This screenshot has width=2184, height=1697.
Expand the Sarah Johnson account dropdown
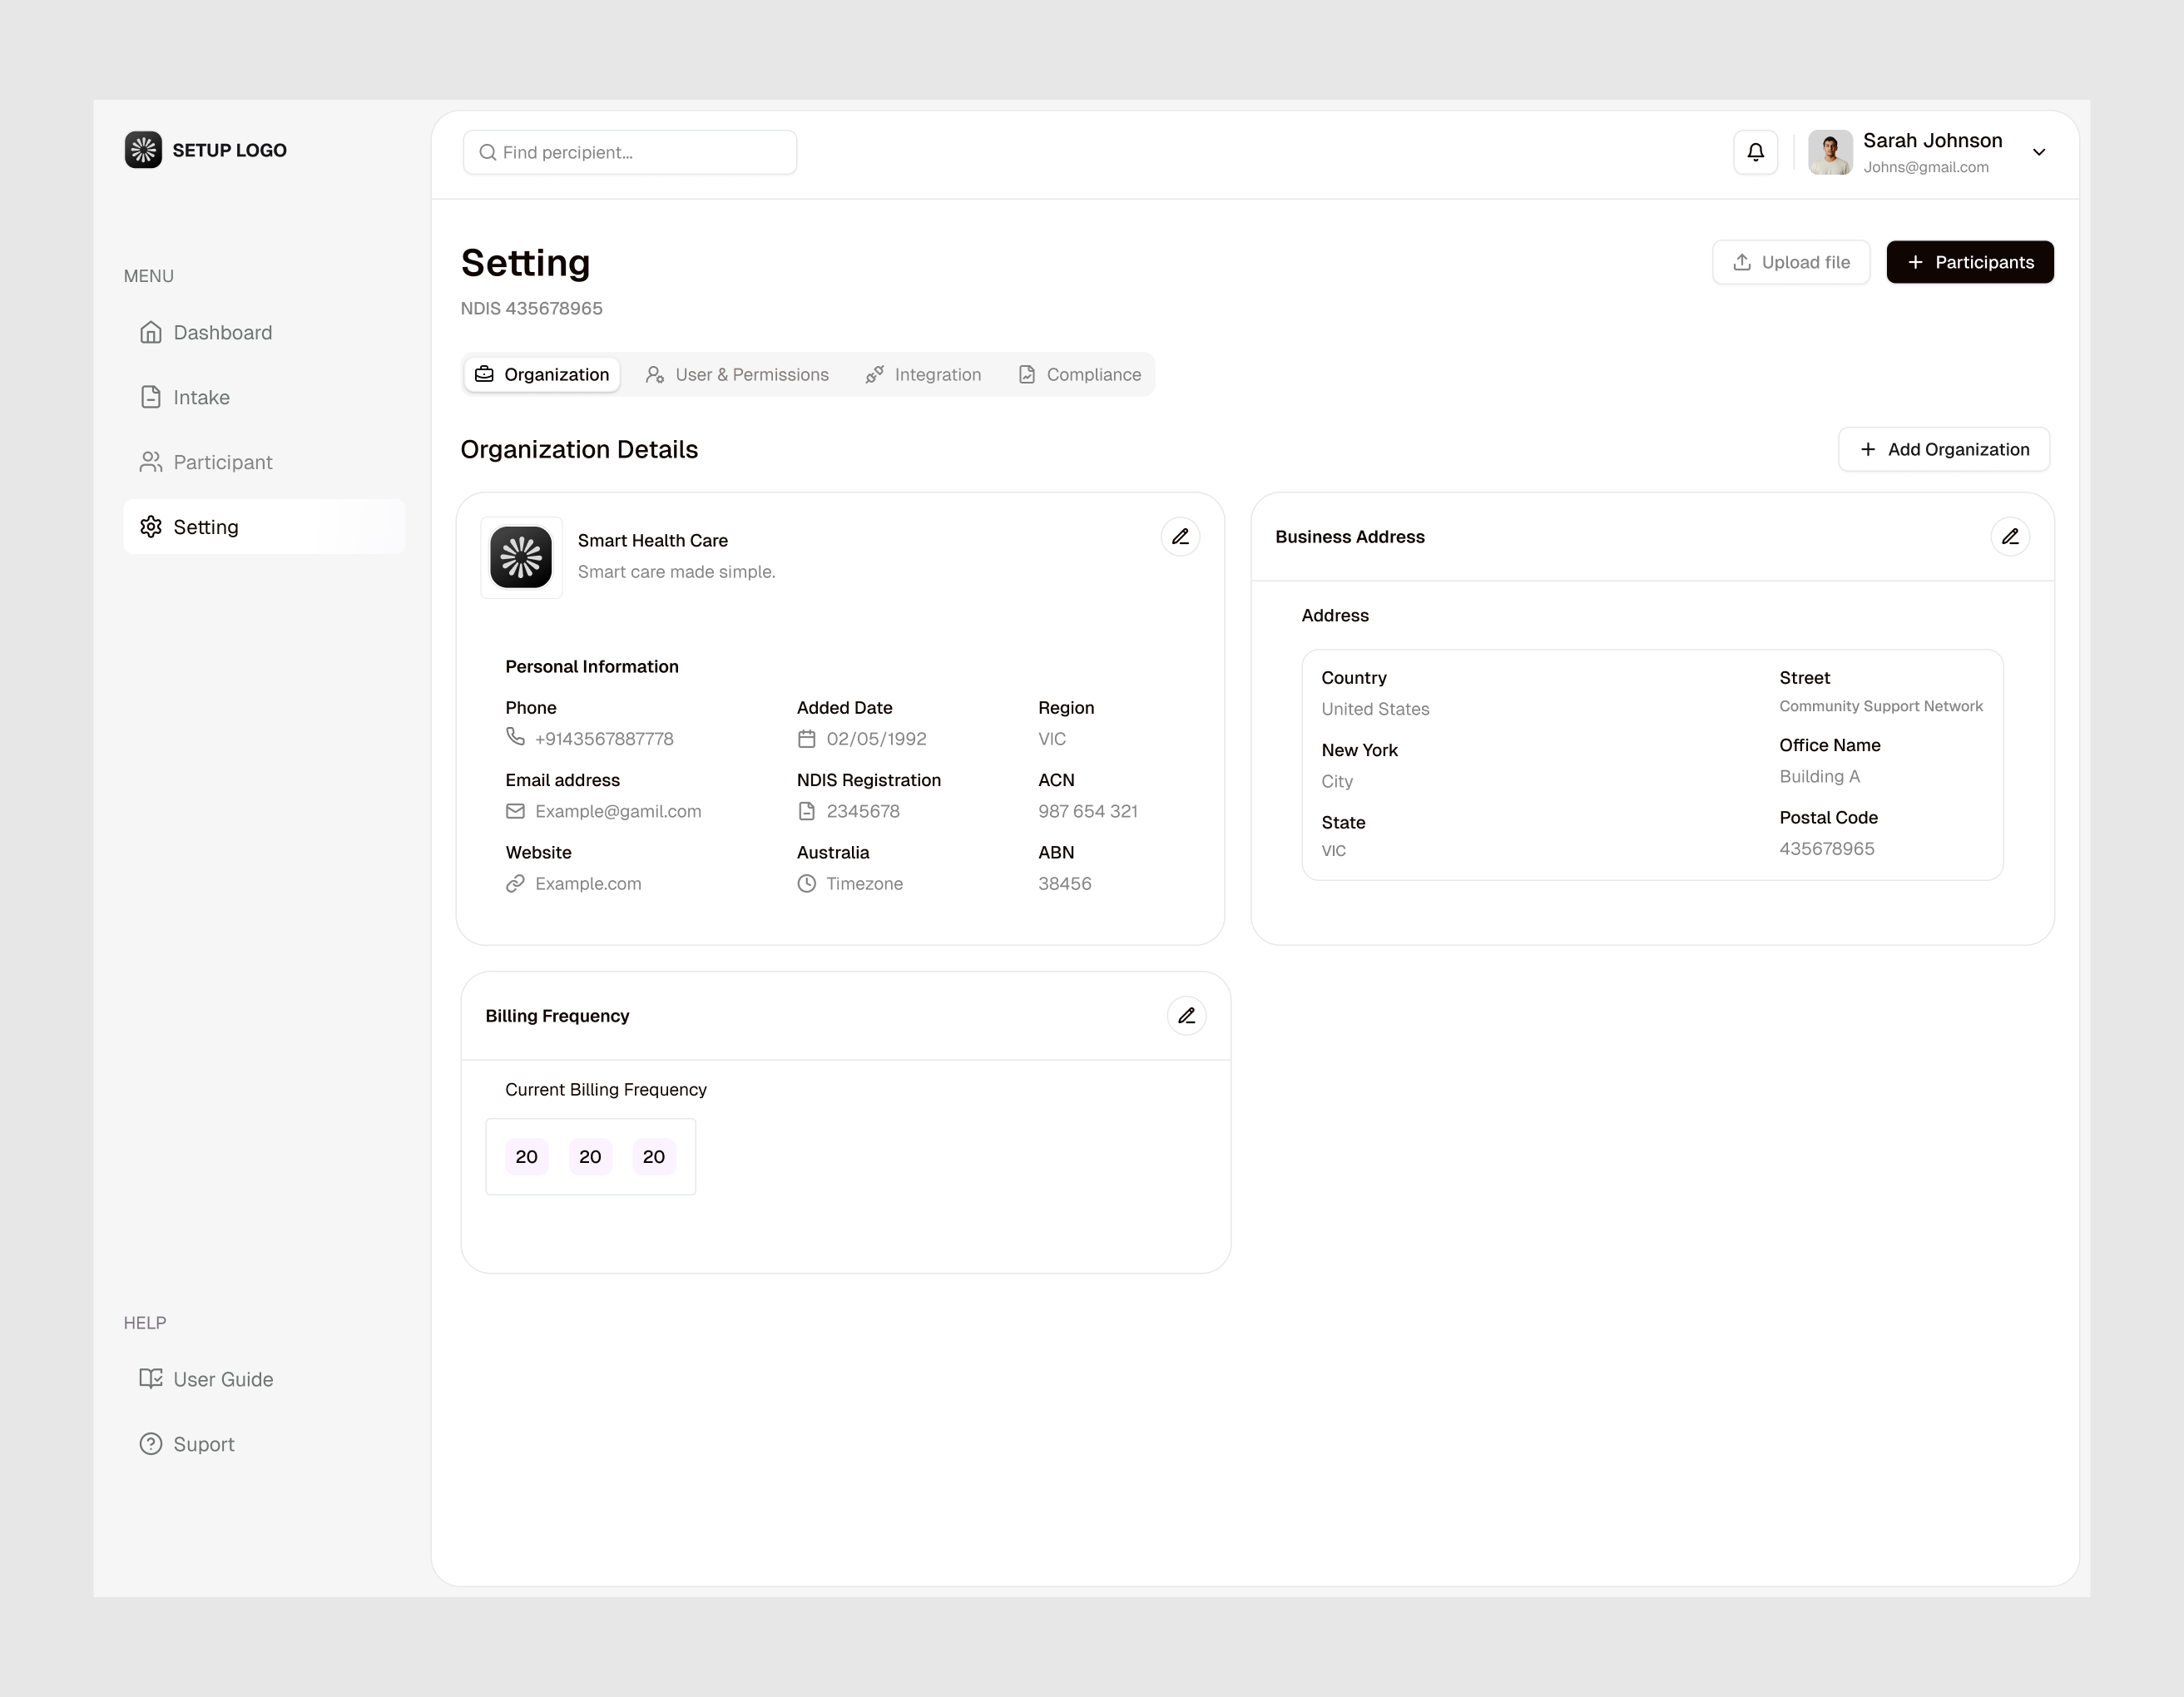[x=2039, y=152]
